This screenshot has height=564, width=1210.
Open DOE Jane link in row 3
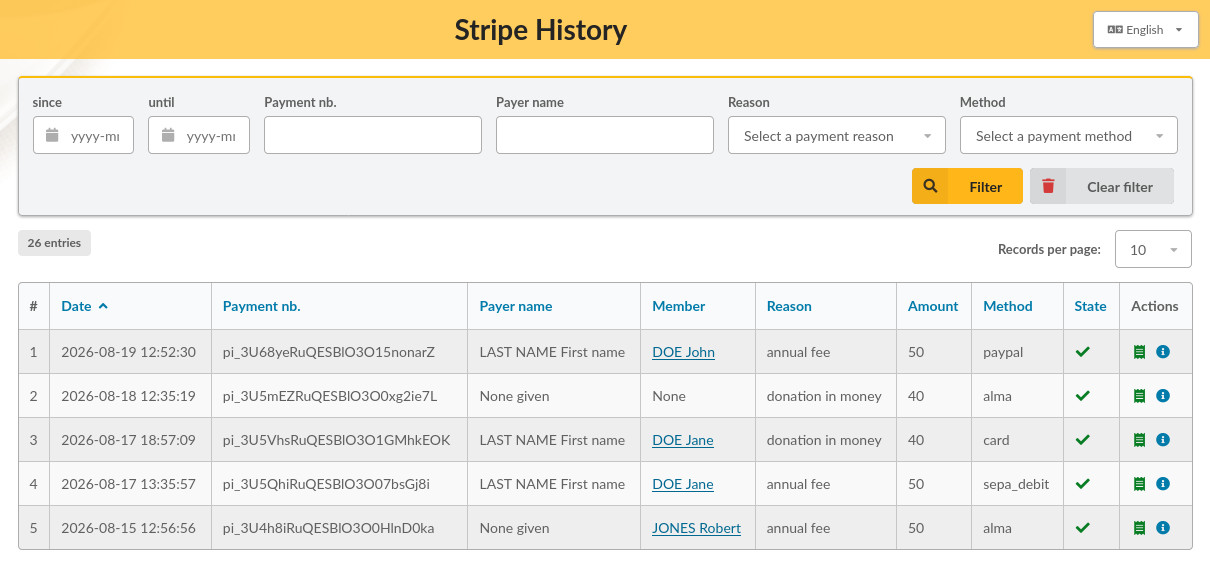pos(683,440)
